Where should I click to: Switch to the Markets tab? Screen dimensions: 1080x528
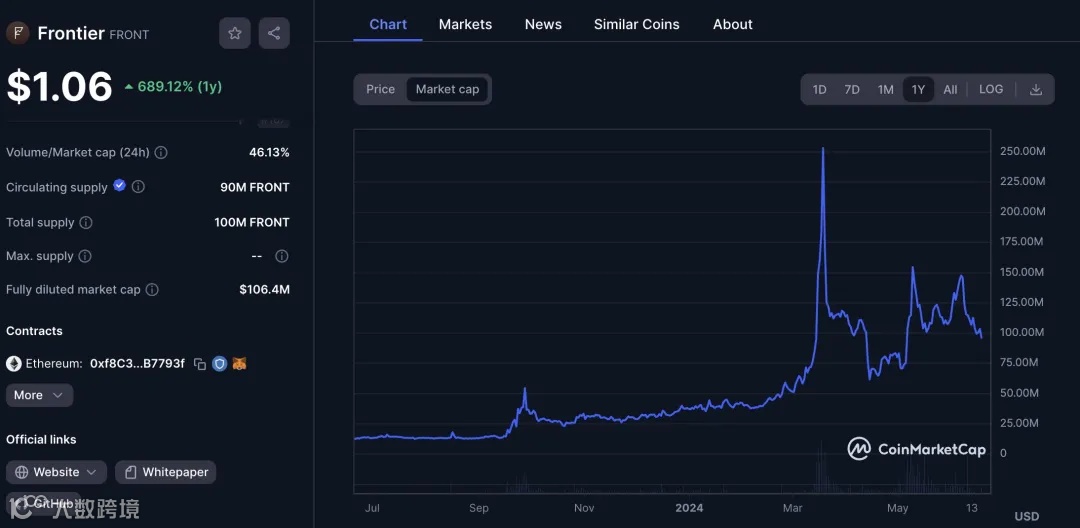(465, 24)
